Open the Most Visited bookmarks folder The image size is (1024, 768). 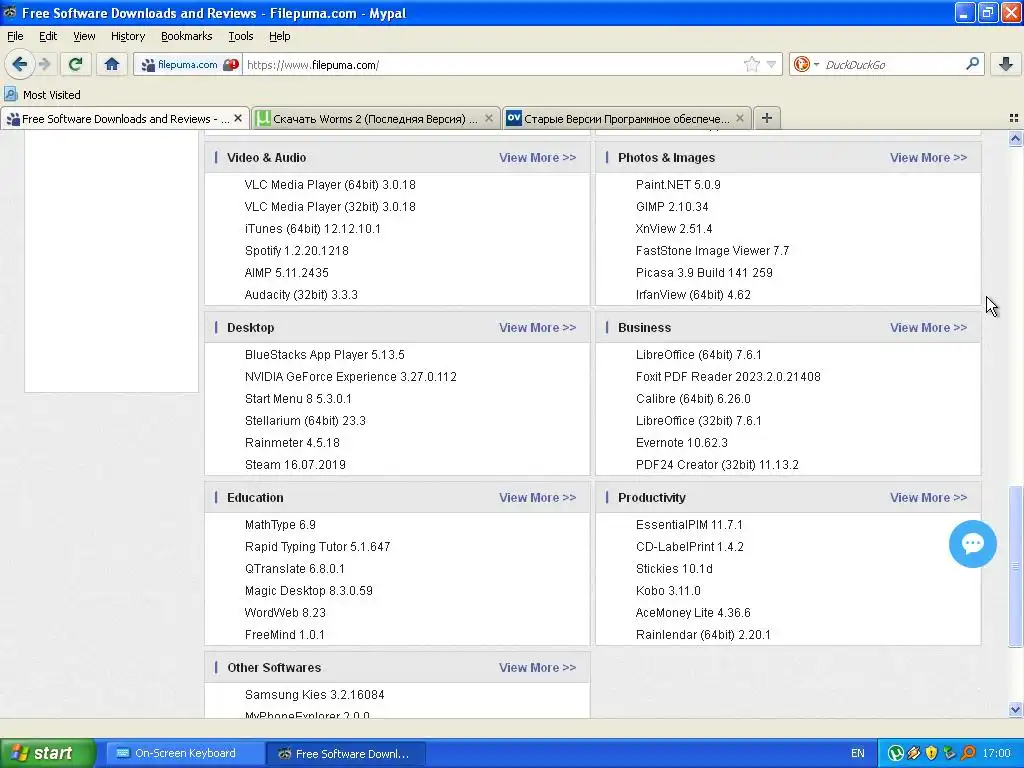42,95
